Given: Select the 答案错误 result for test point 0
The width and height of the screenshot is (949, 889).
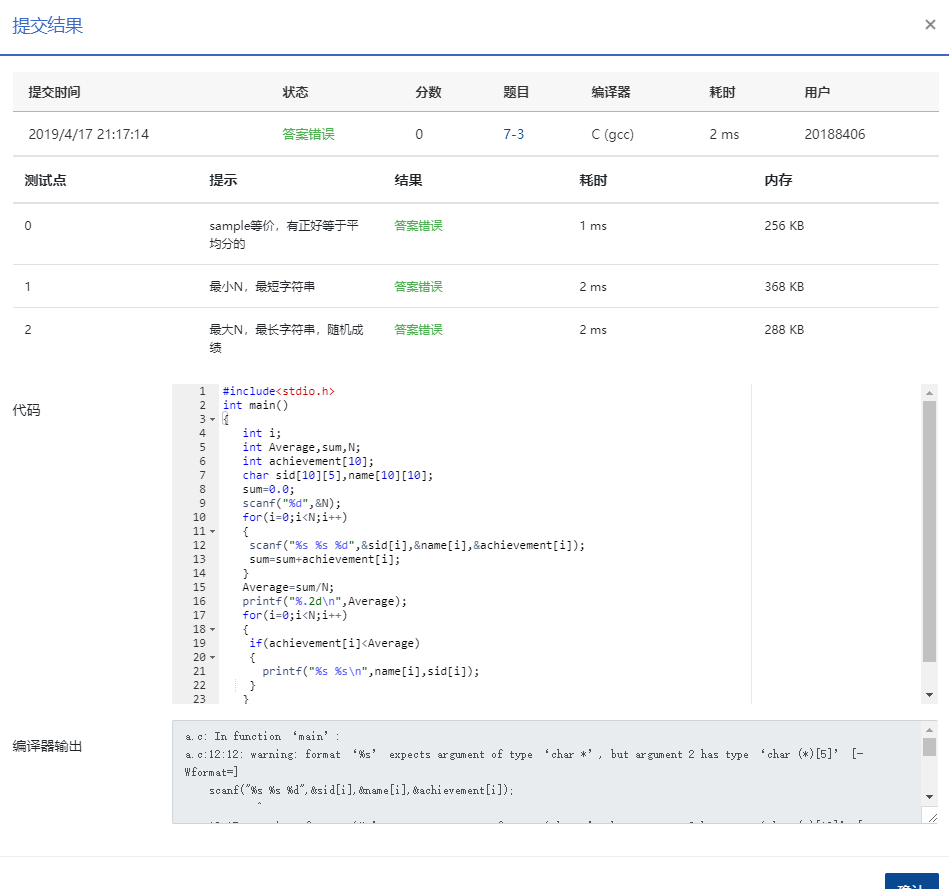Looking at the screenshot, I should pos(418,226).
